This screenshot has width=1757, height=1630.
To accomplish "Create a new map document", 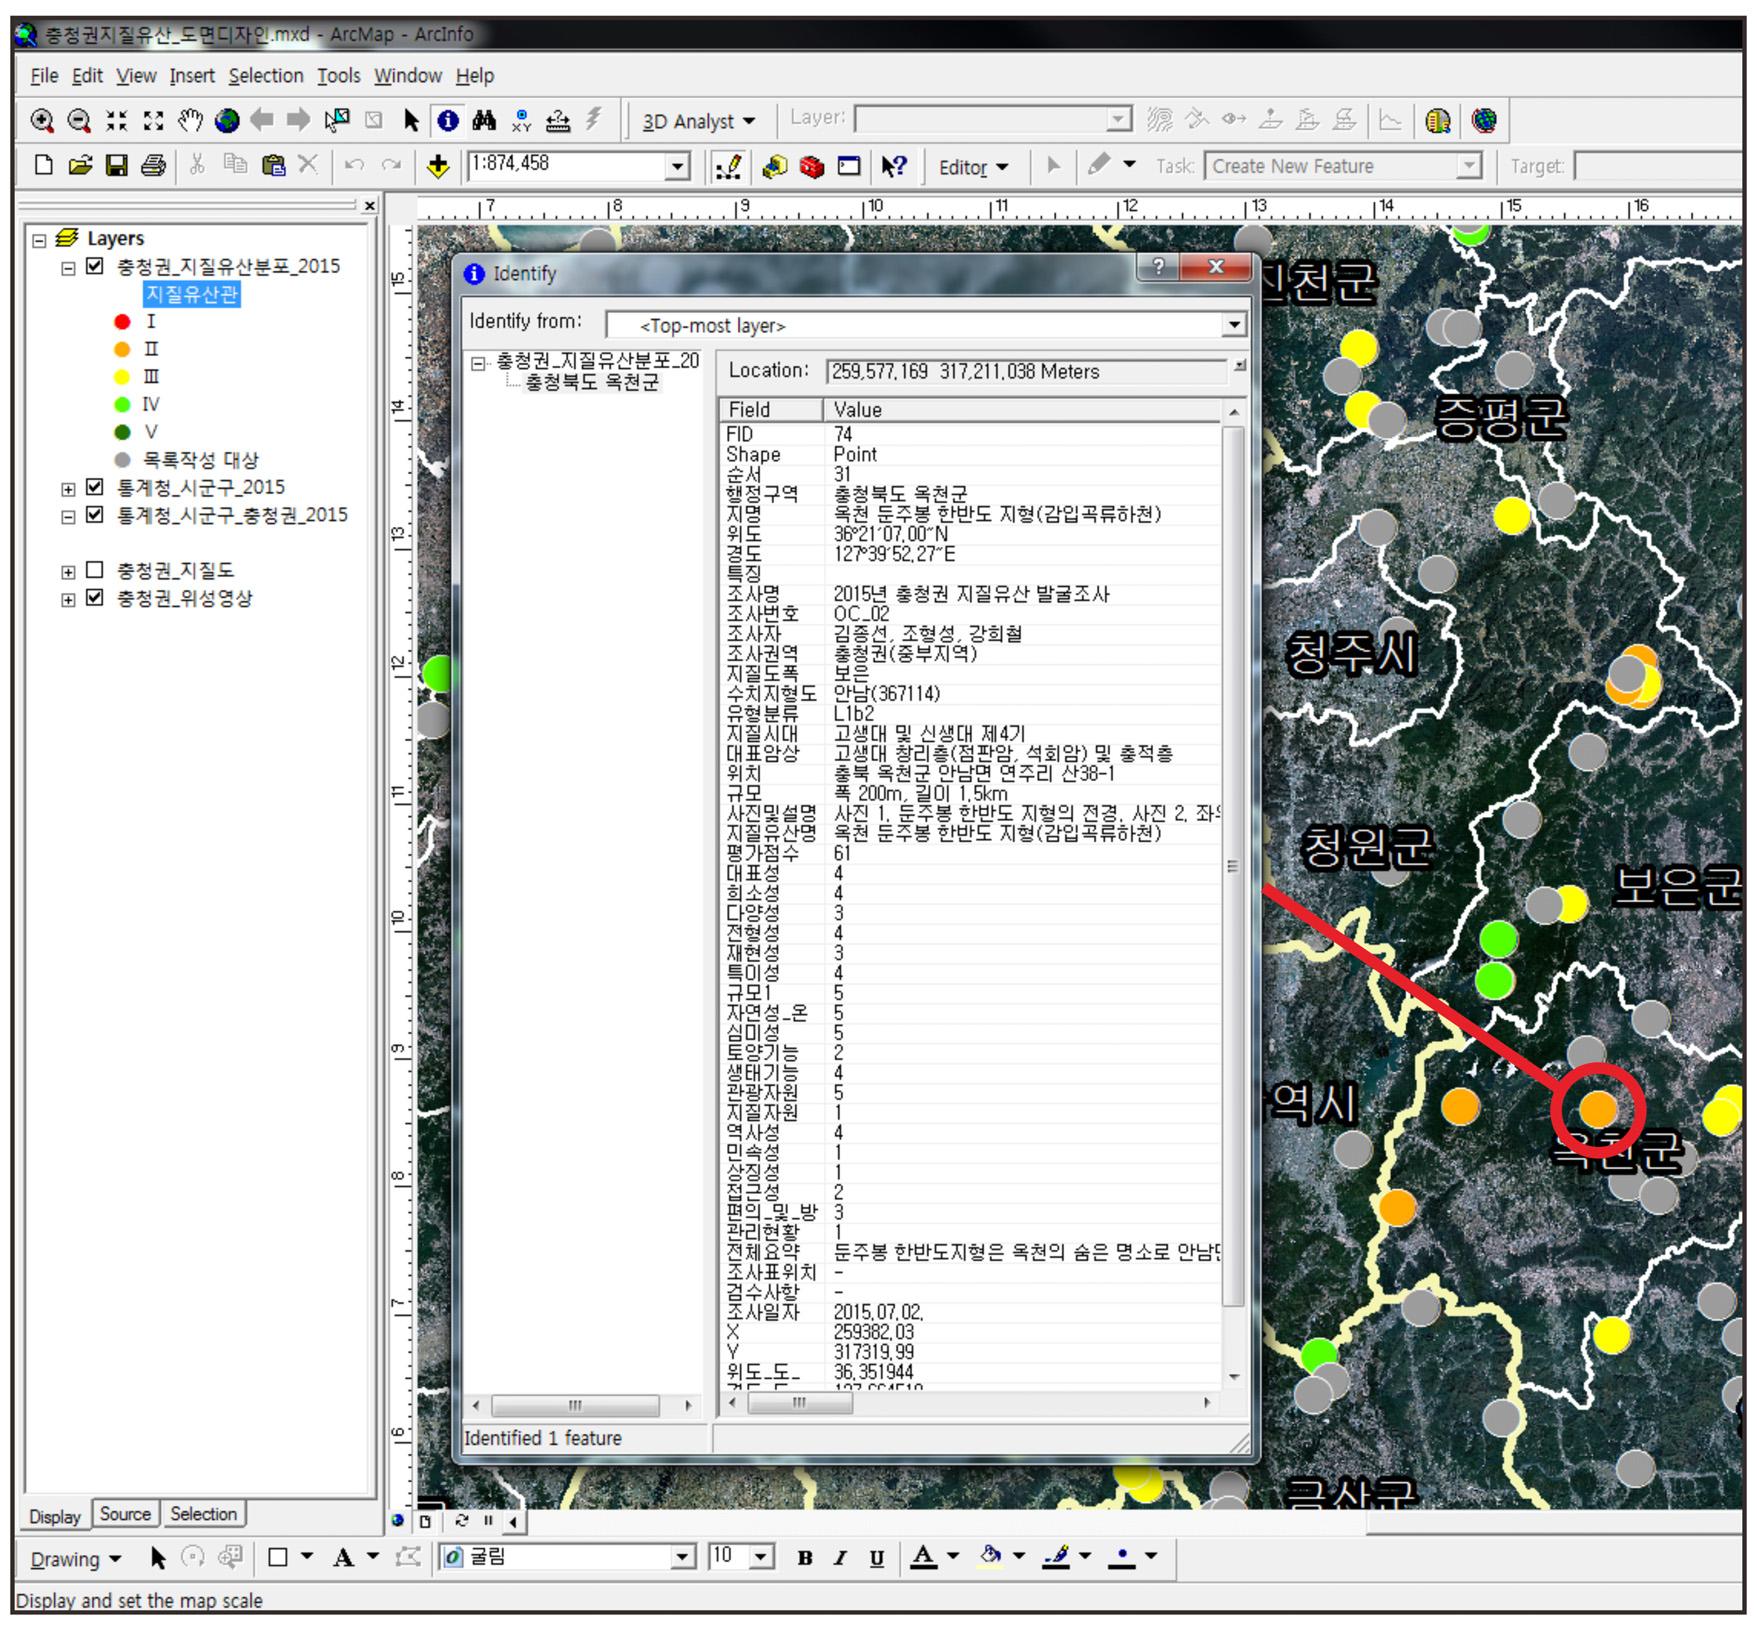I will 43,166.
